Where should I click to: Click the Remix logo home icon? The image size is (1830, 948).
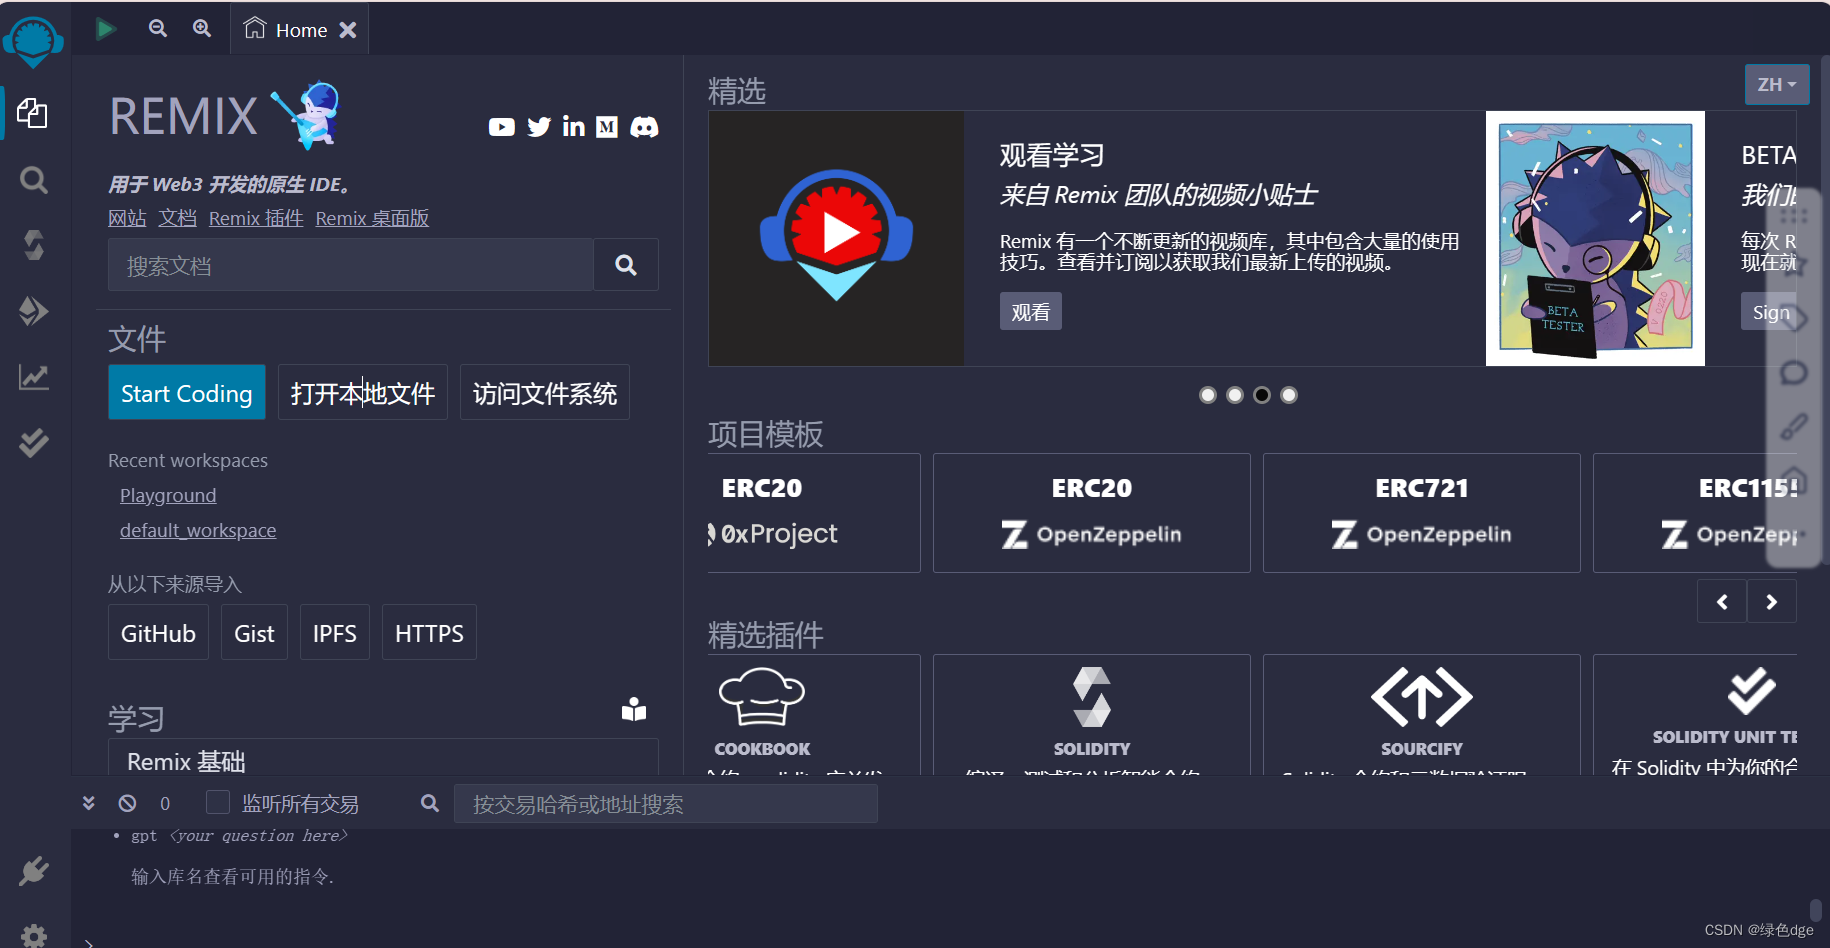point(33,42)
